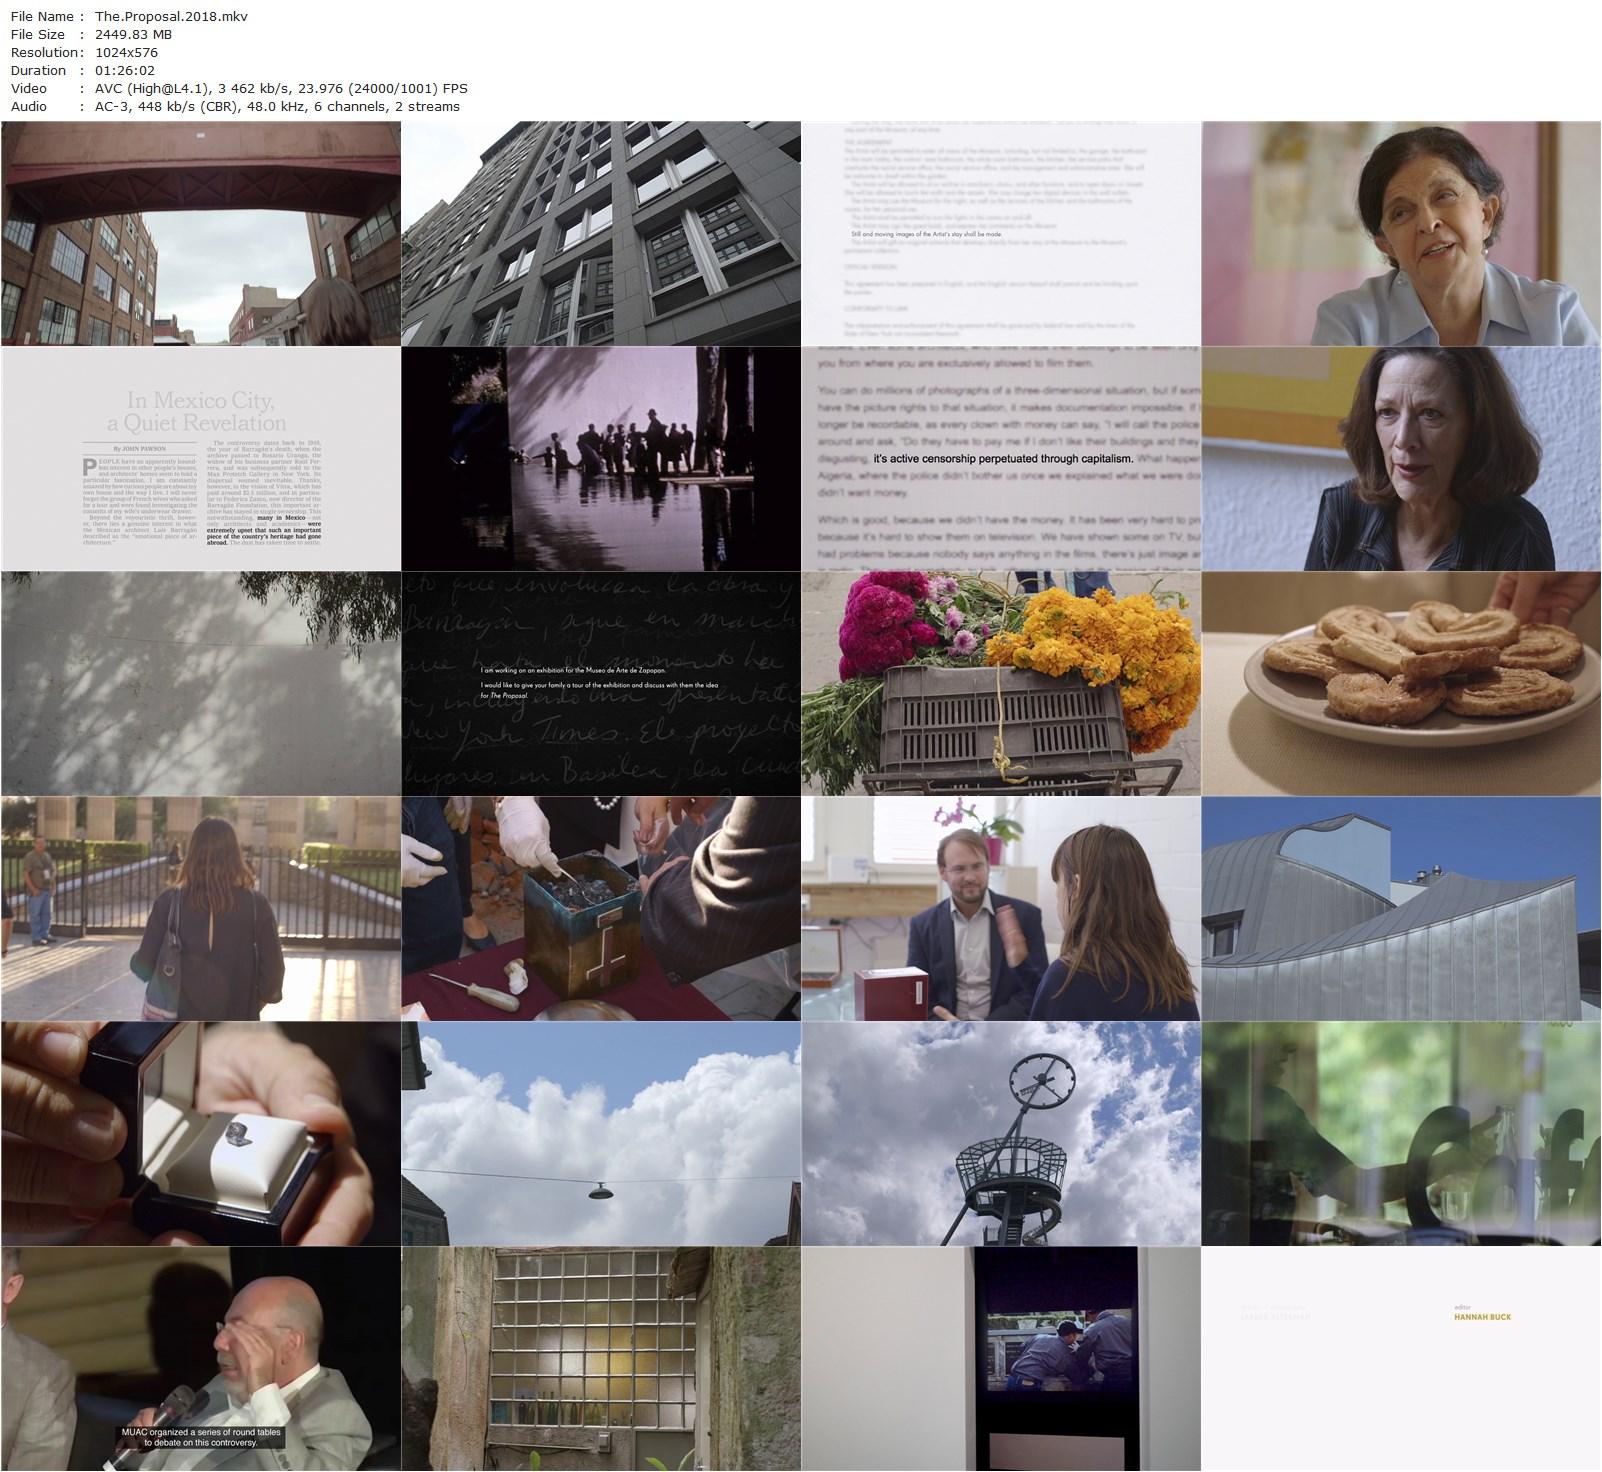Open the plate of palmier cookies thumbnail
This screenshot has height=1472, width=1602.
click(x=1401, y=684)
